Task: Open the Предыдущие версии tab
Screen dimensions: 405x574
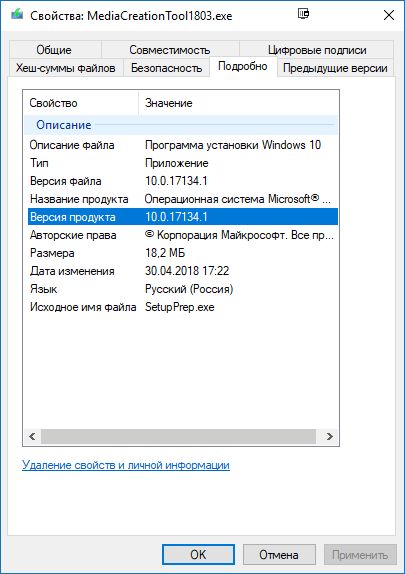Action: point(335,68)
